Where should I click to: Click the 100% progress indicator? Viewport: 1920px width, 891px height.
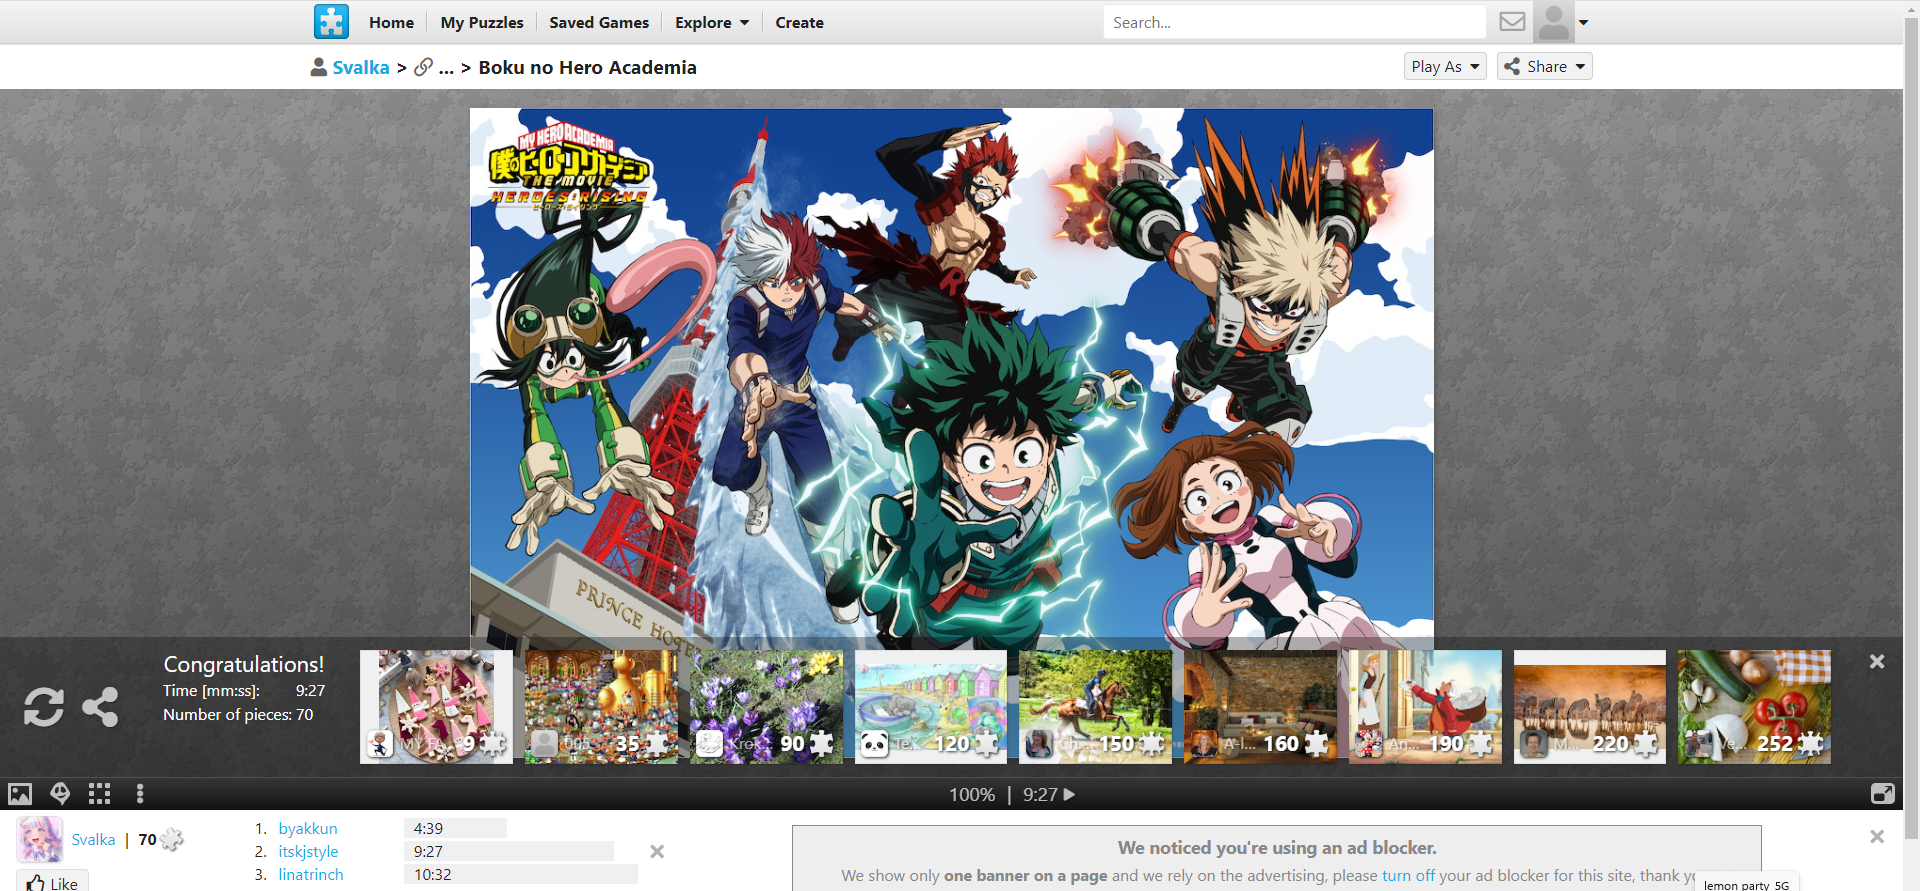[972, 795]
